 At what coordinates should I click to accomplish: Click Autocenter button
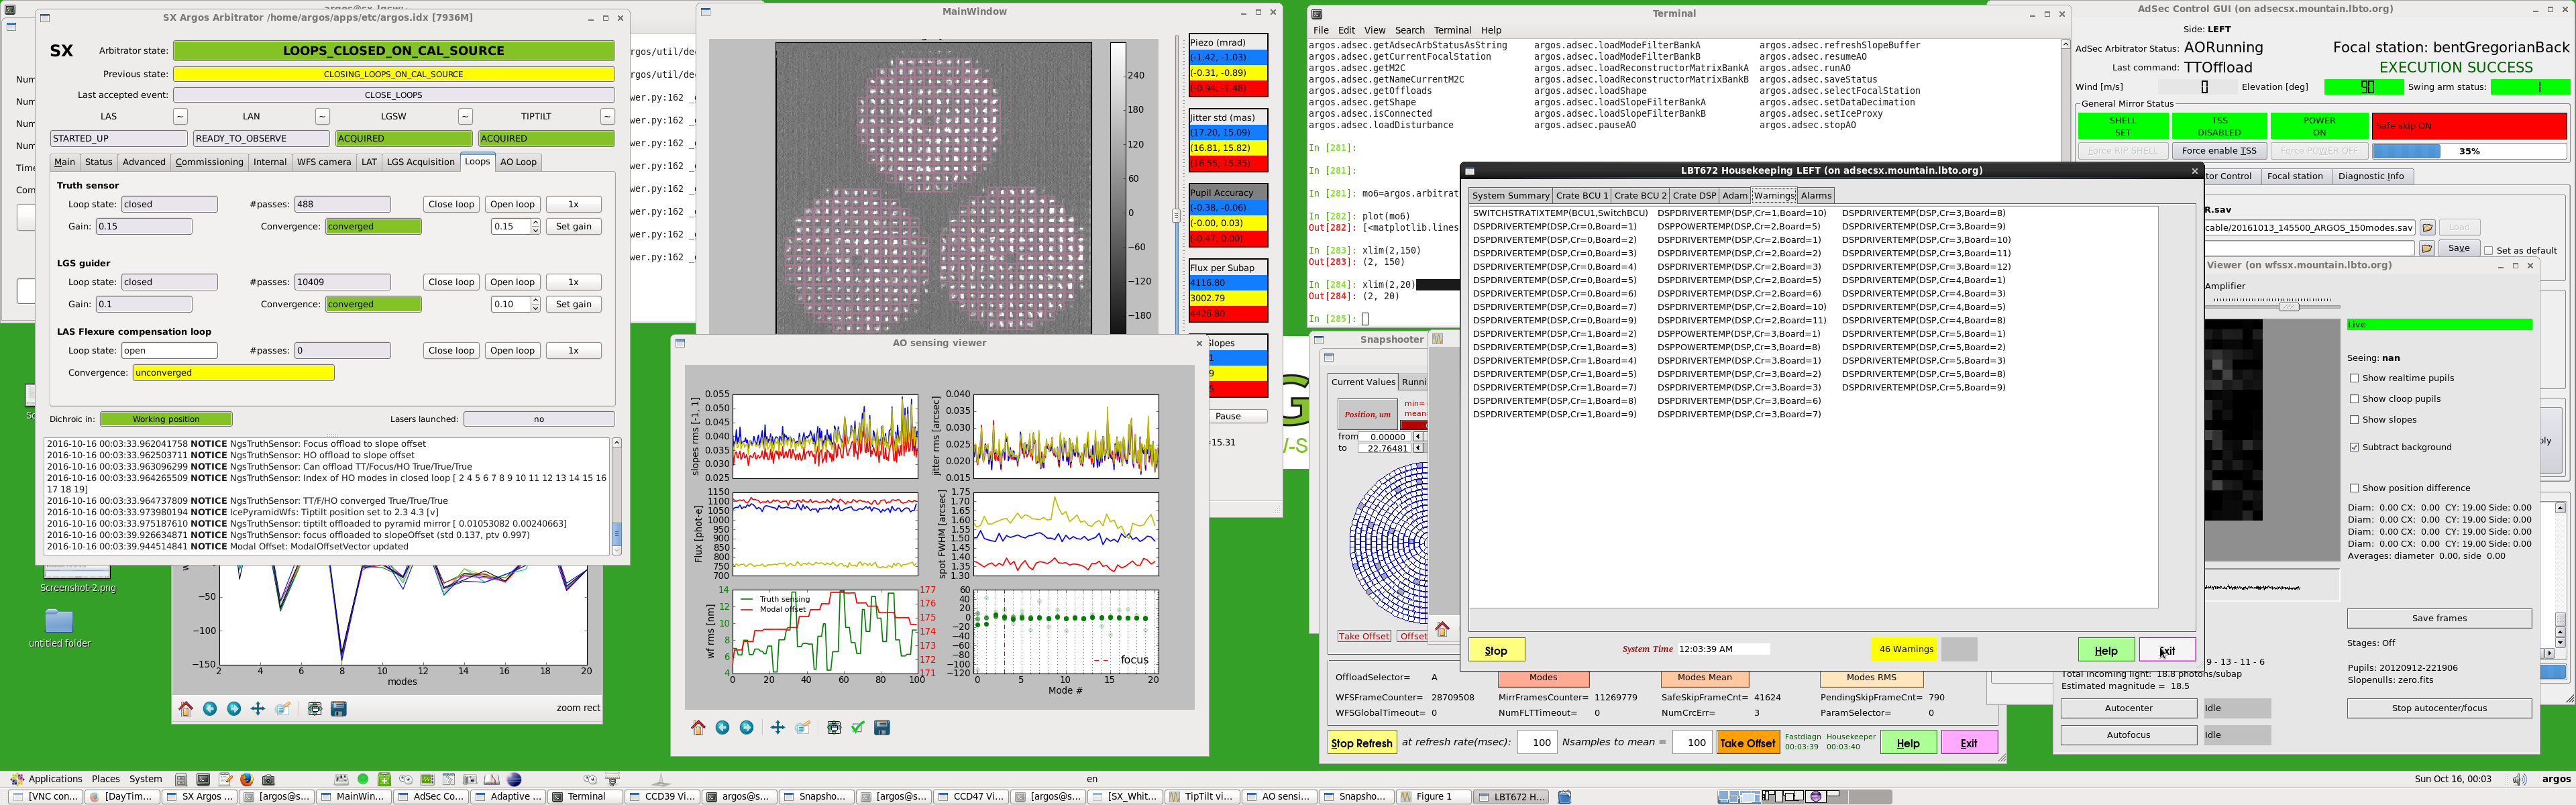point(2128,708)
